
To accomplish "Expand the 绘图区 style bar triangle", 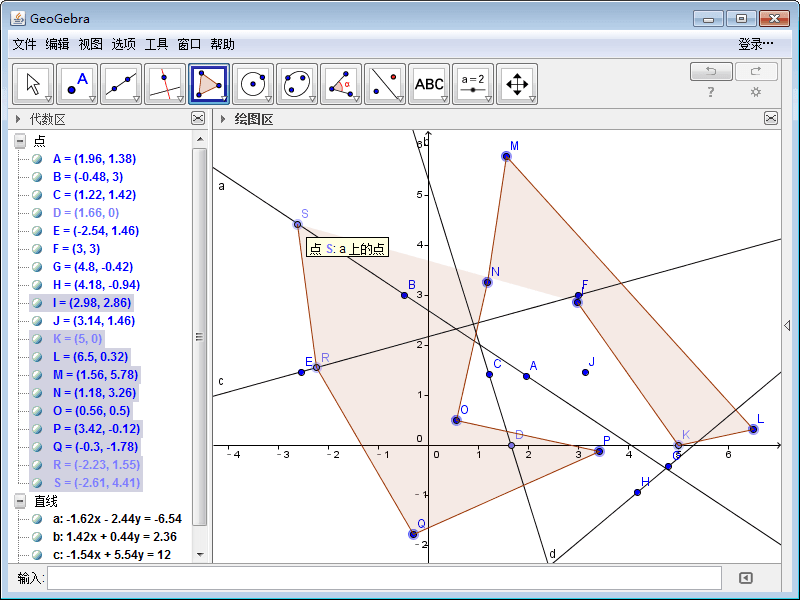I will [x=223, y=119].
